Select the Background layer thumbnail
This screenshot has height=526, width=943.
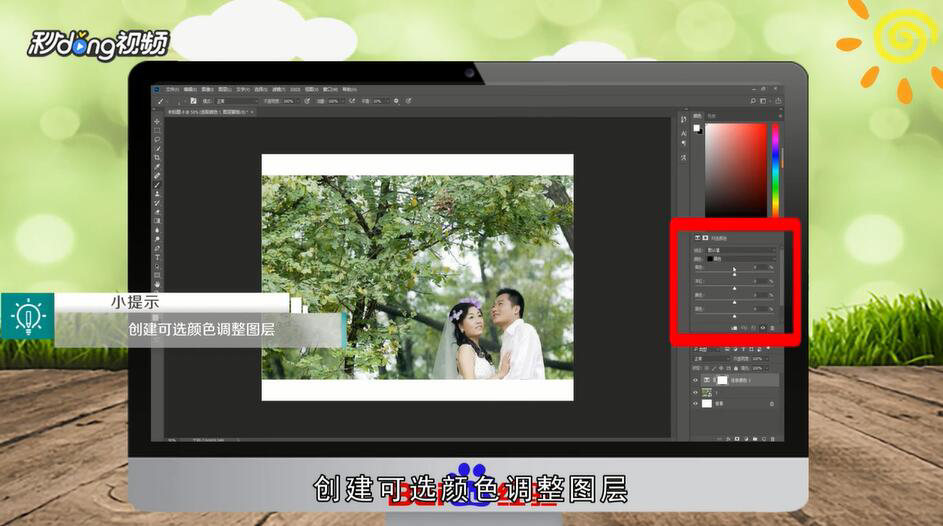[x=707, y=403]
